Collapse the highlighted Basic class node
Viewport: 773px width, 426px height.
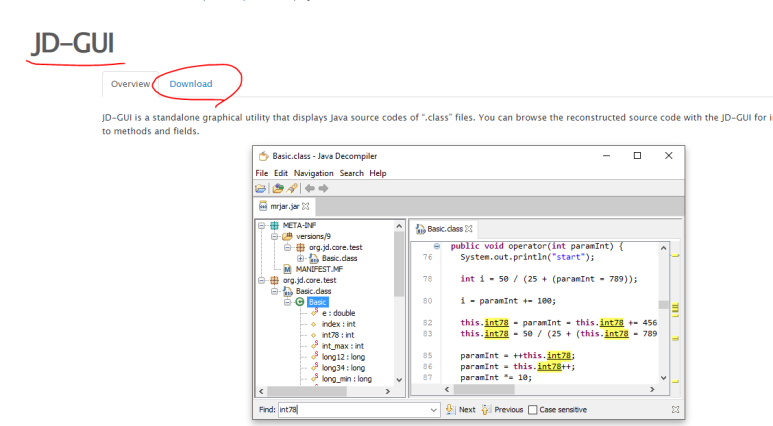287,302
